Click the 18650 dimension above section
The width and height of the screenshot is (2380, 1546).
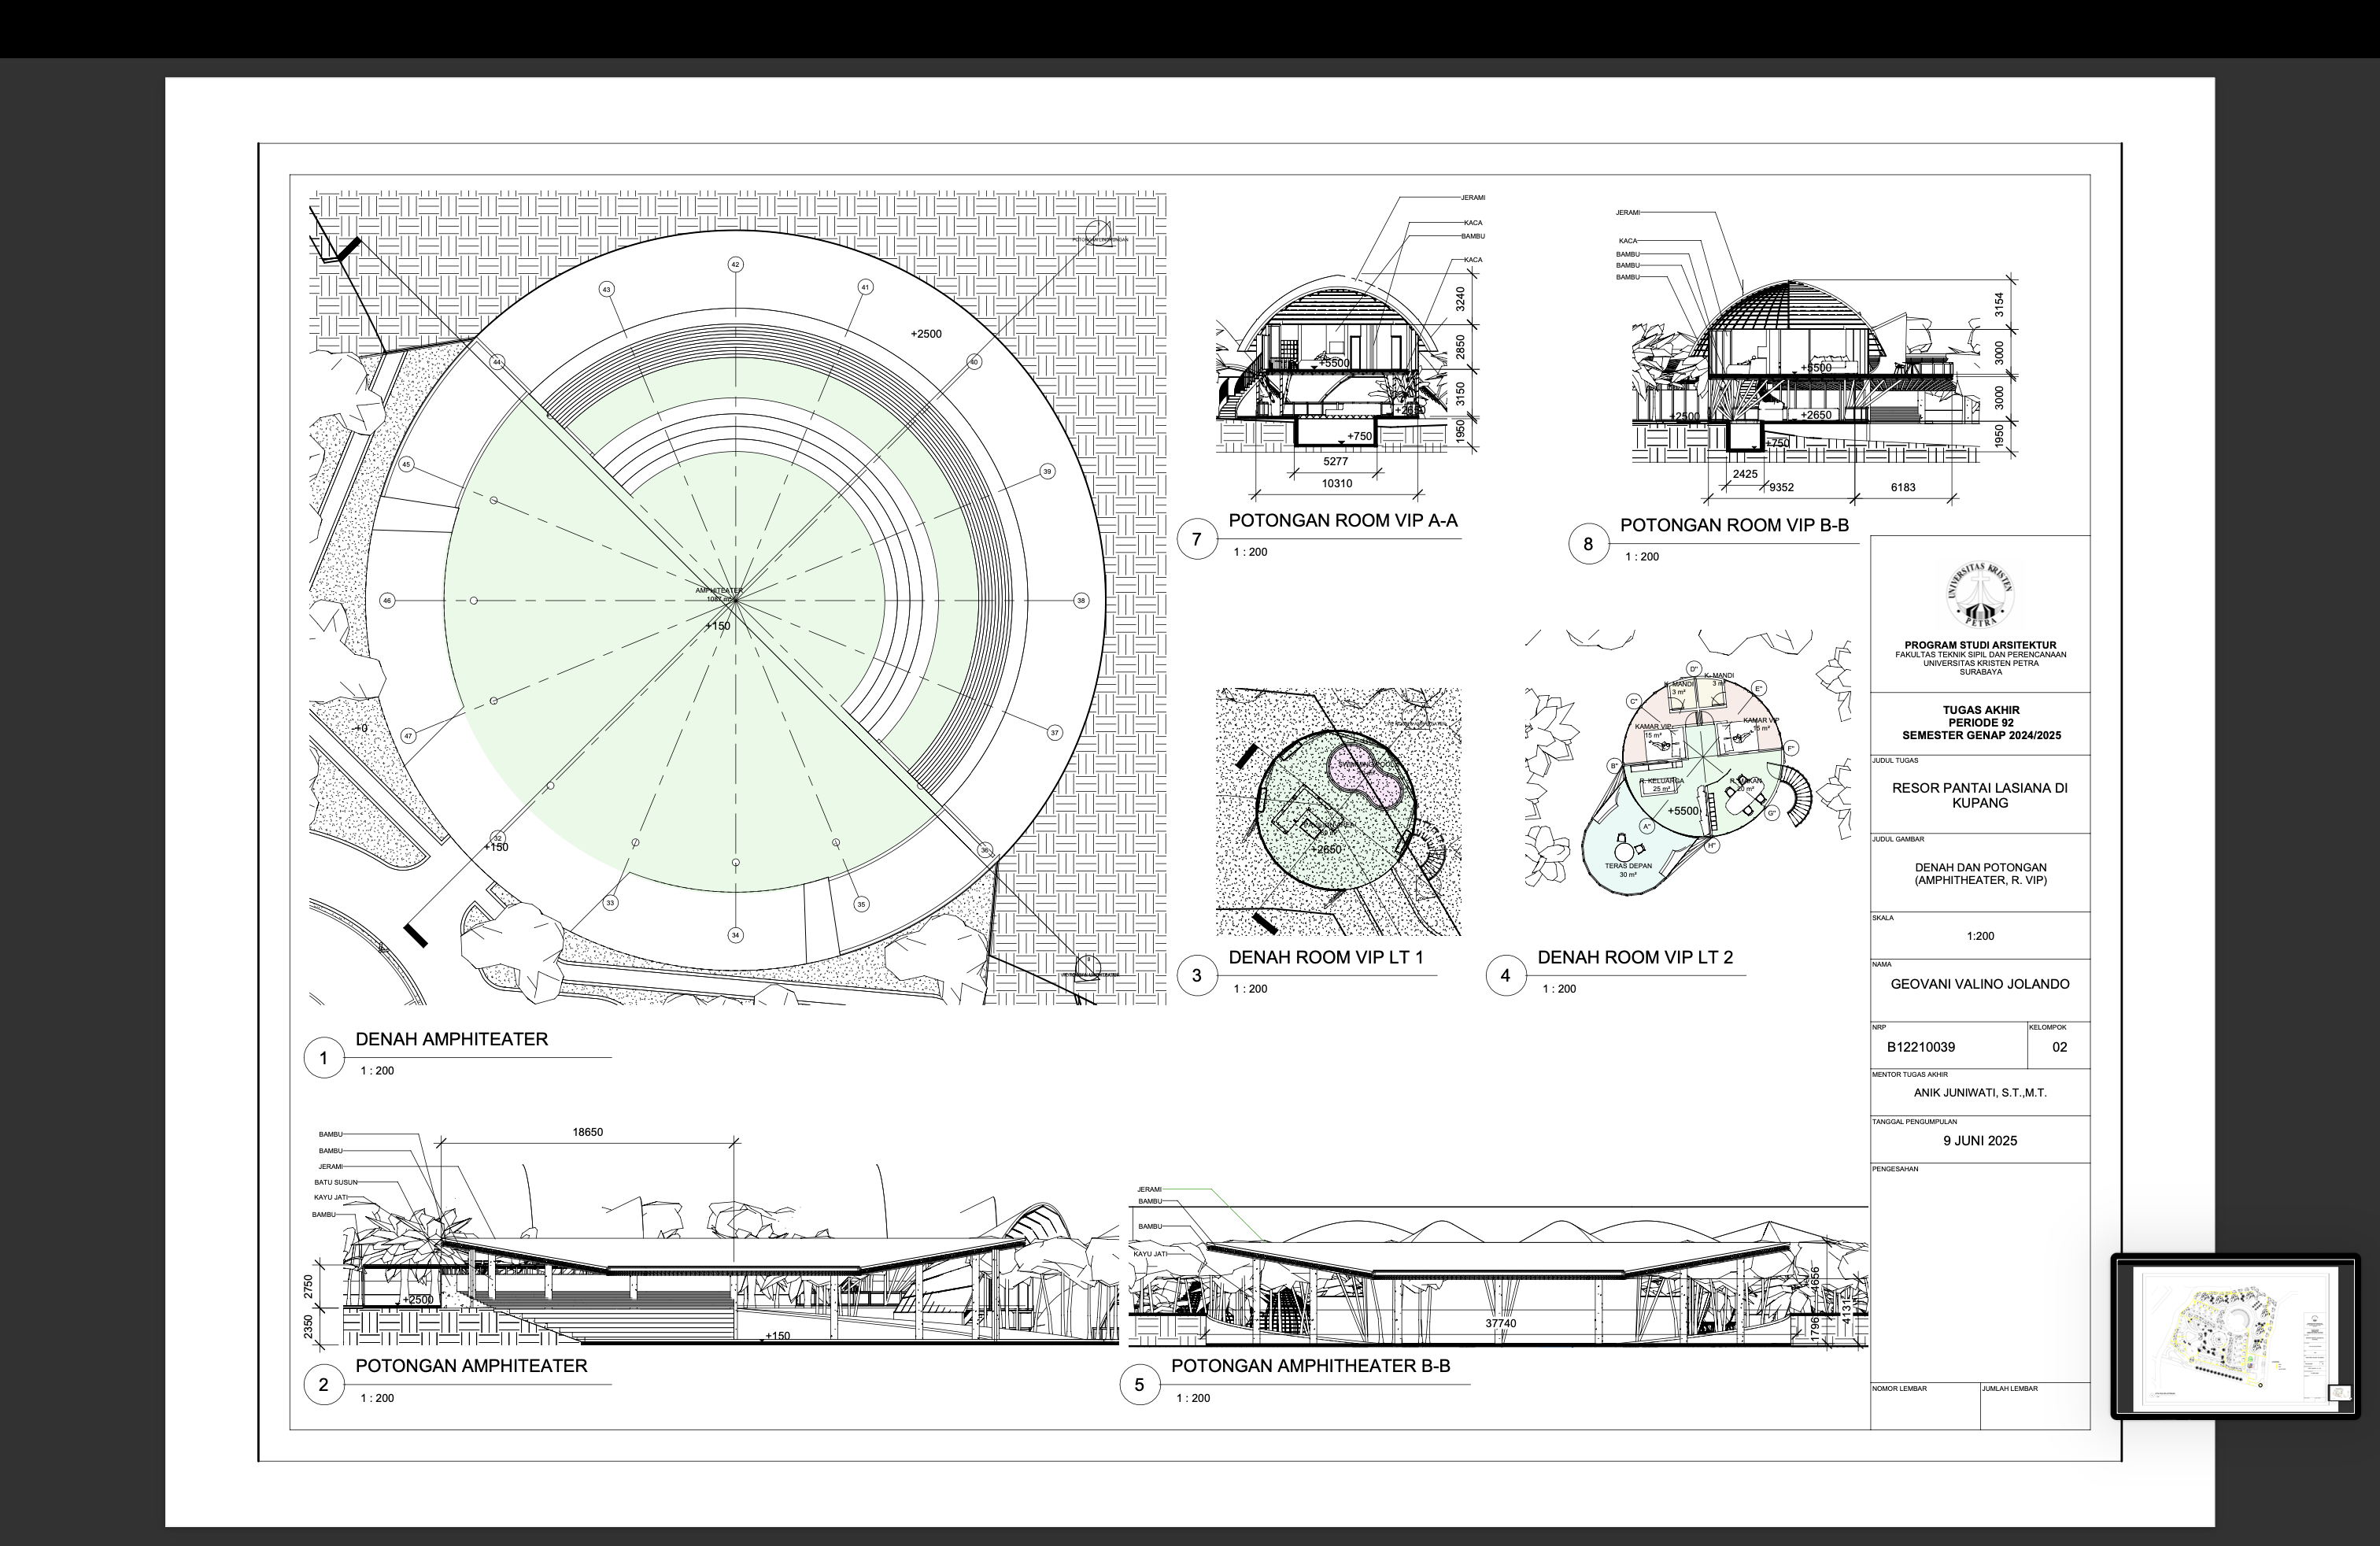click(587, 1132)
